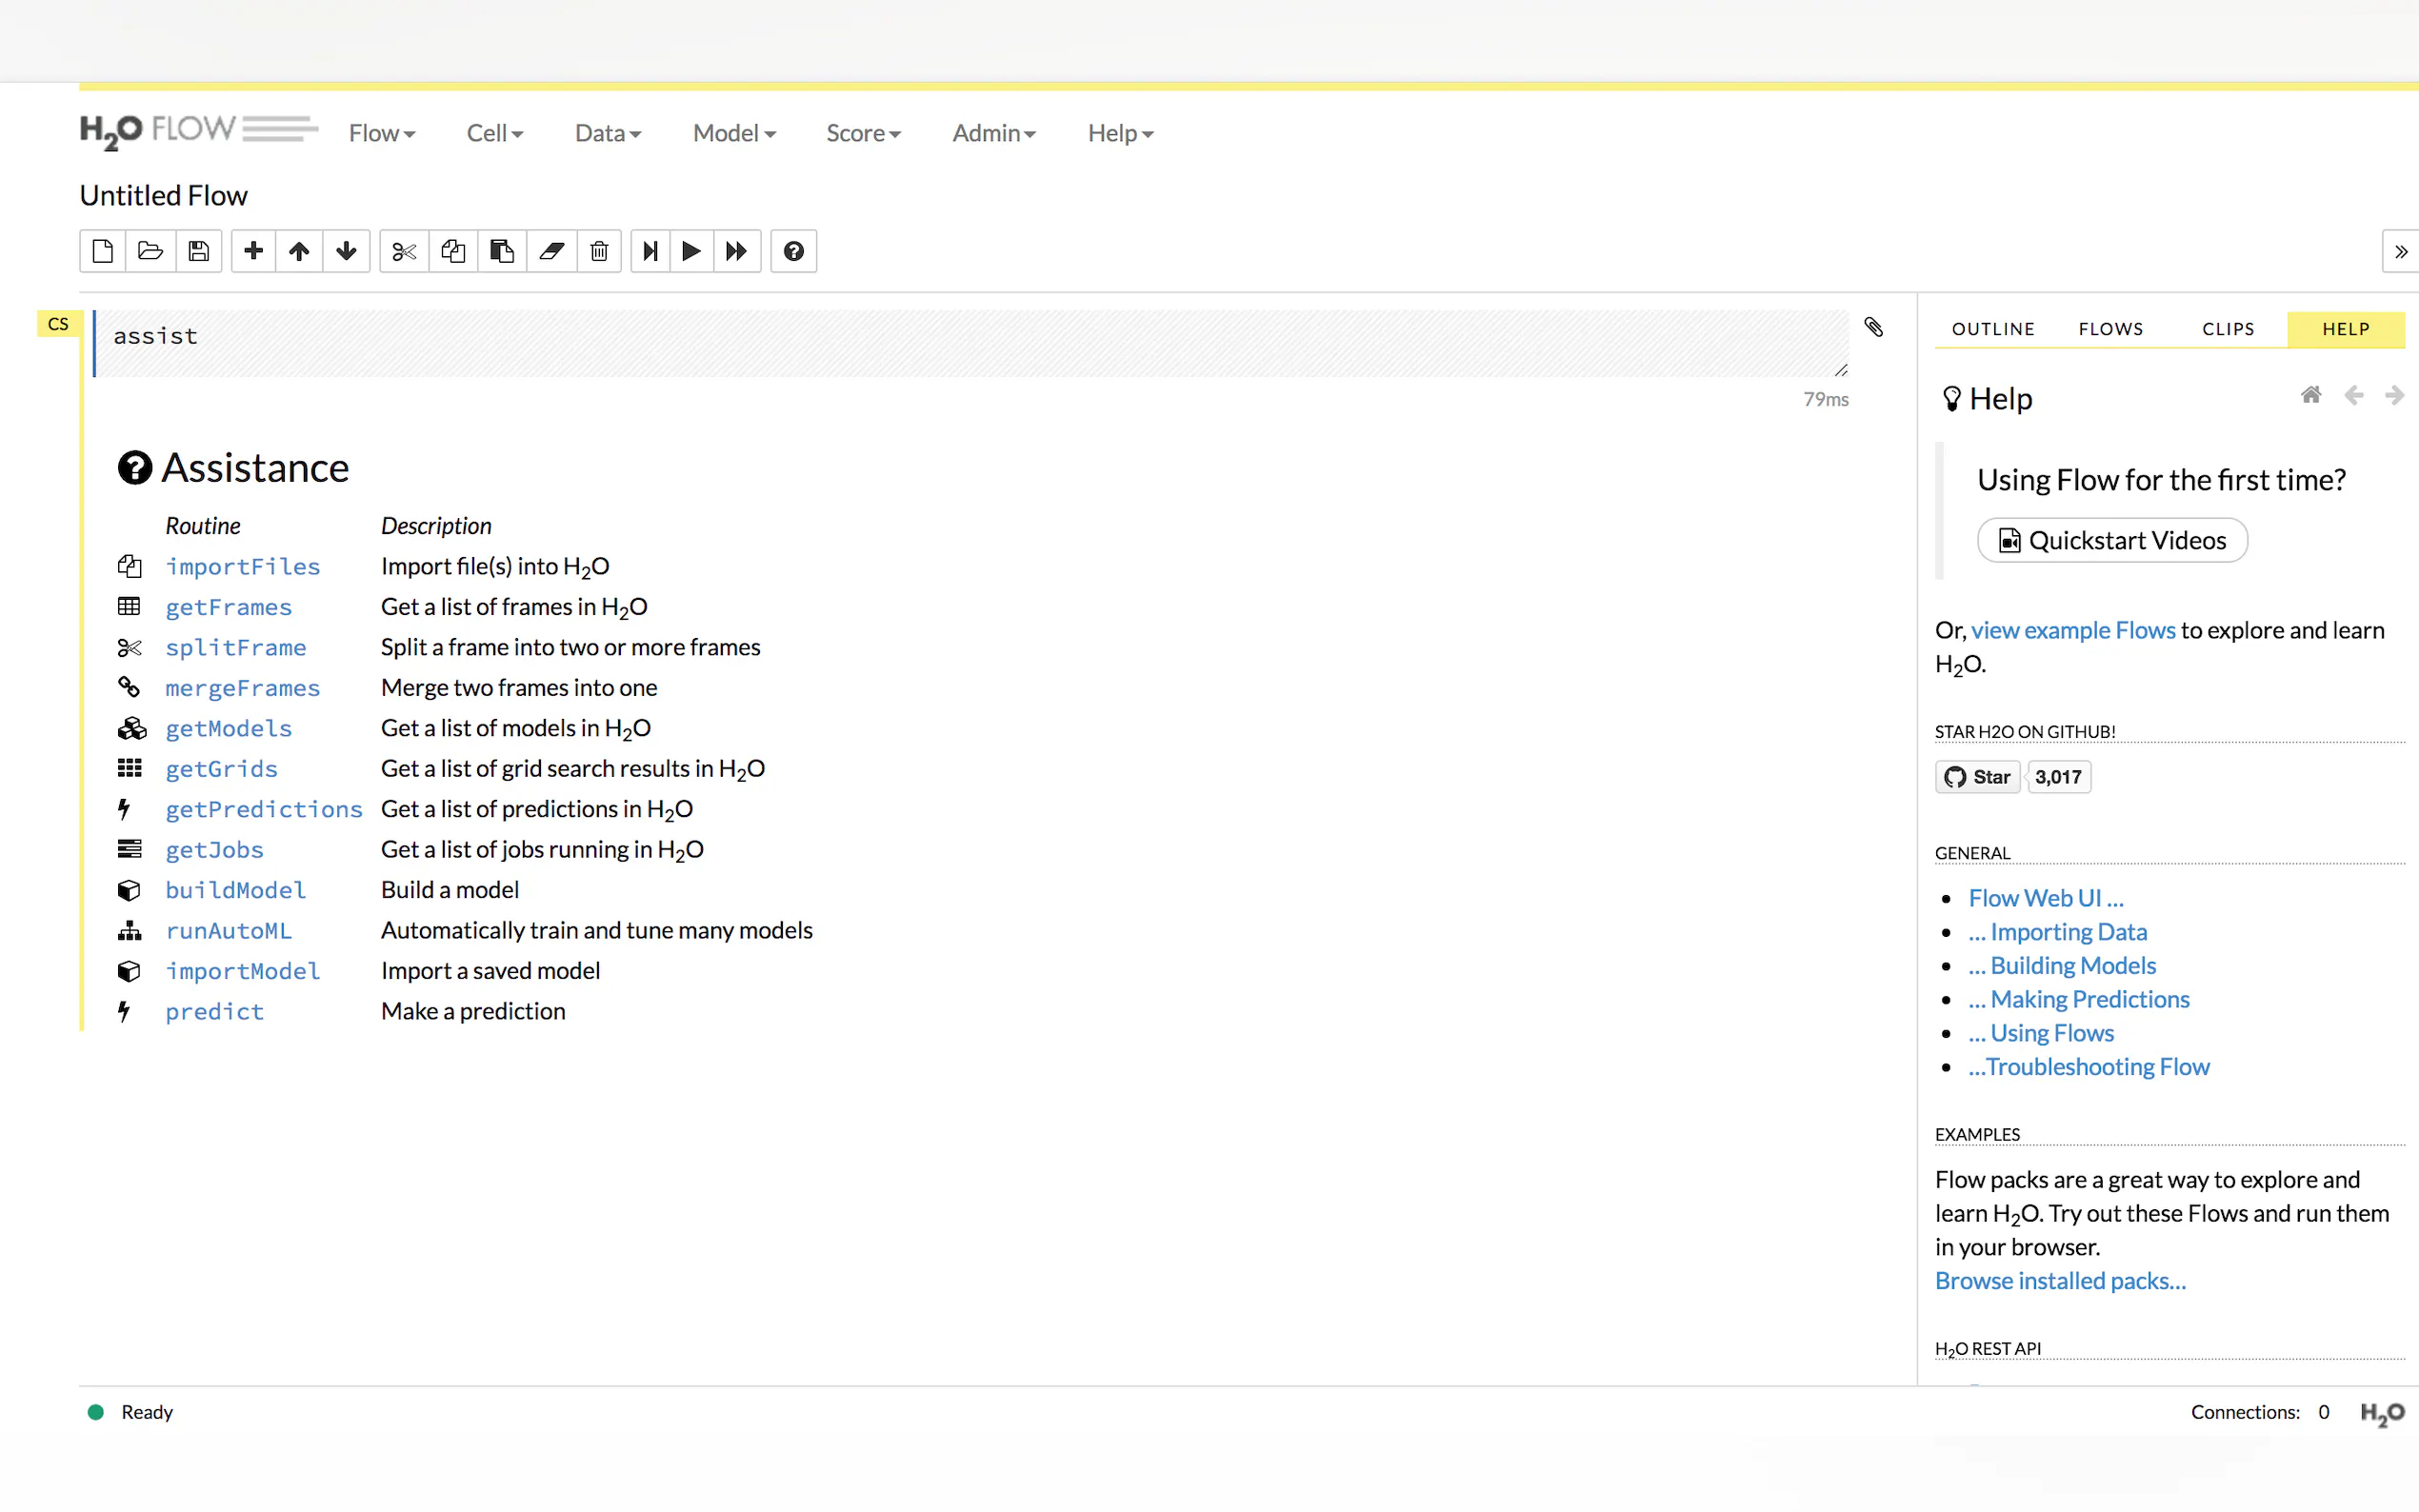
Task: Save the flow using floppy icon
Action: (x=198, y=251)
